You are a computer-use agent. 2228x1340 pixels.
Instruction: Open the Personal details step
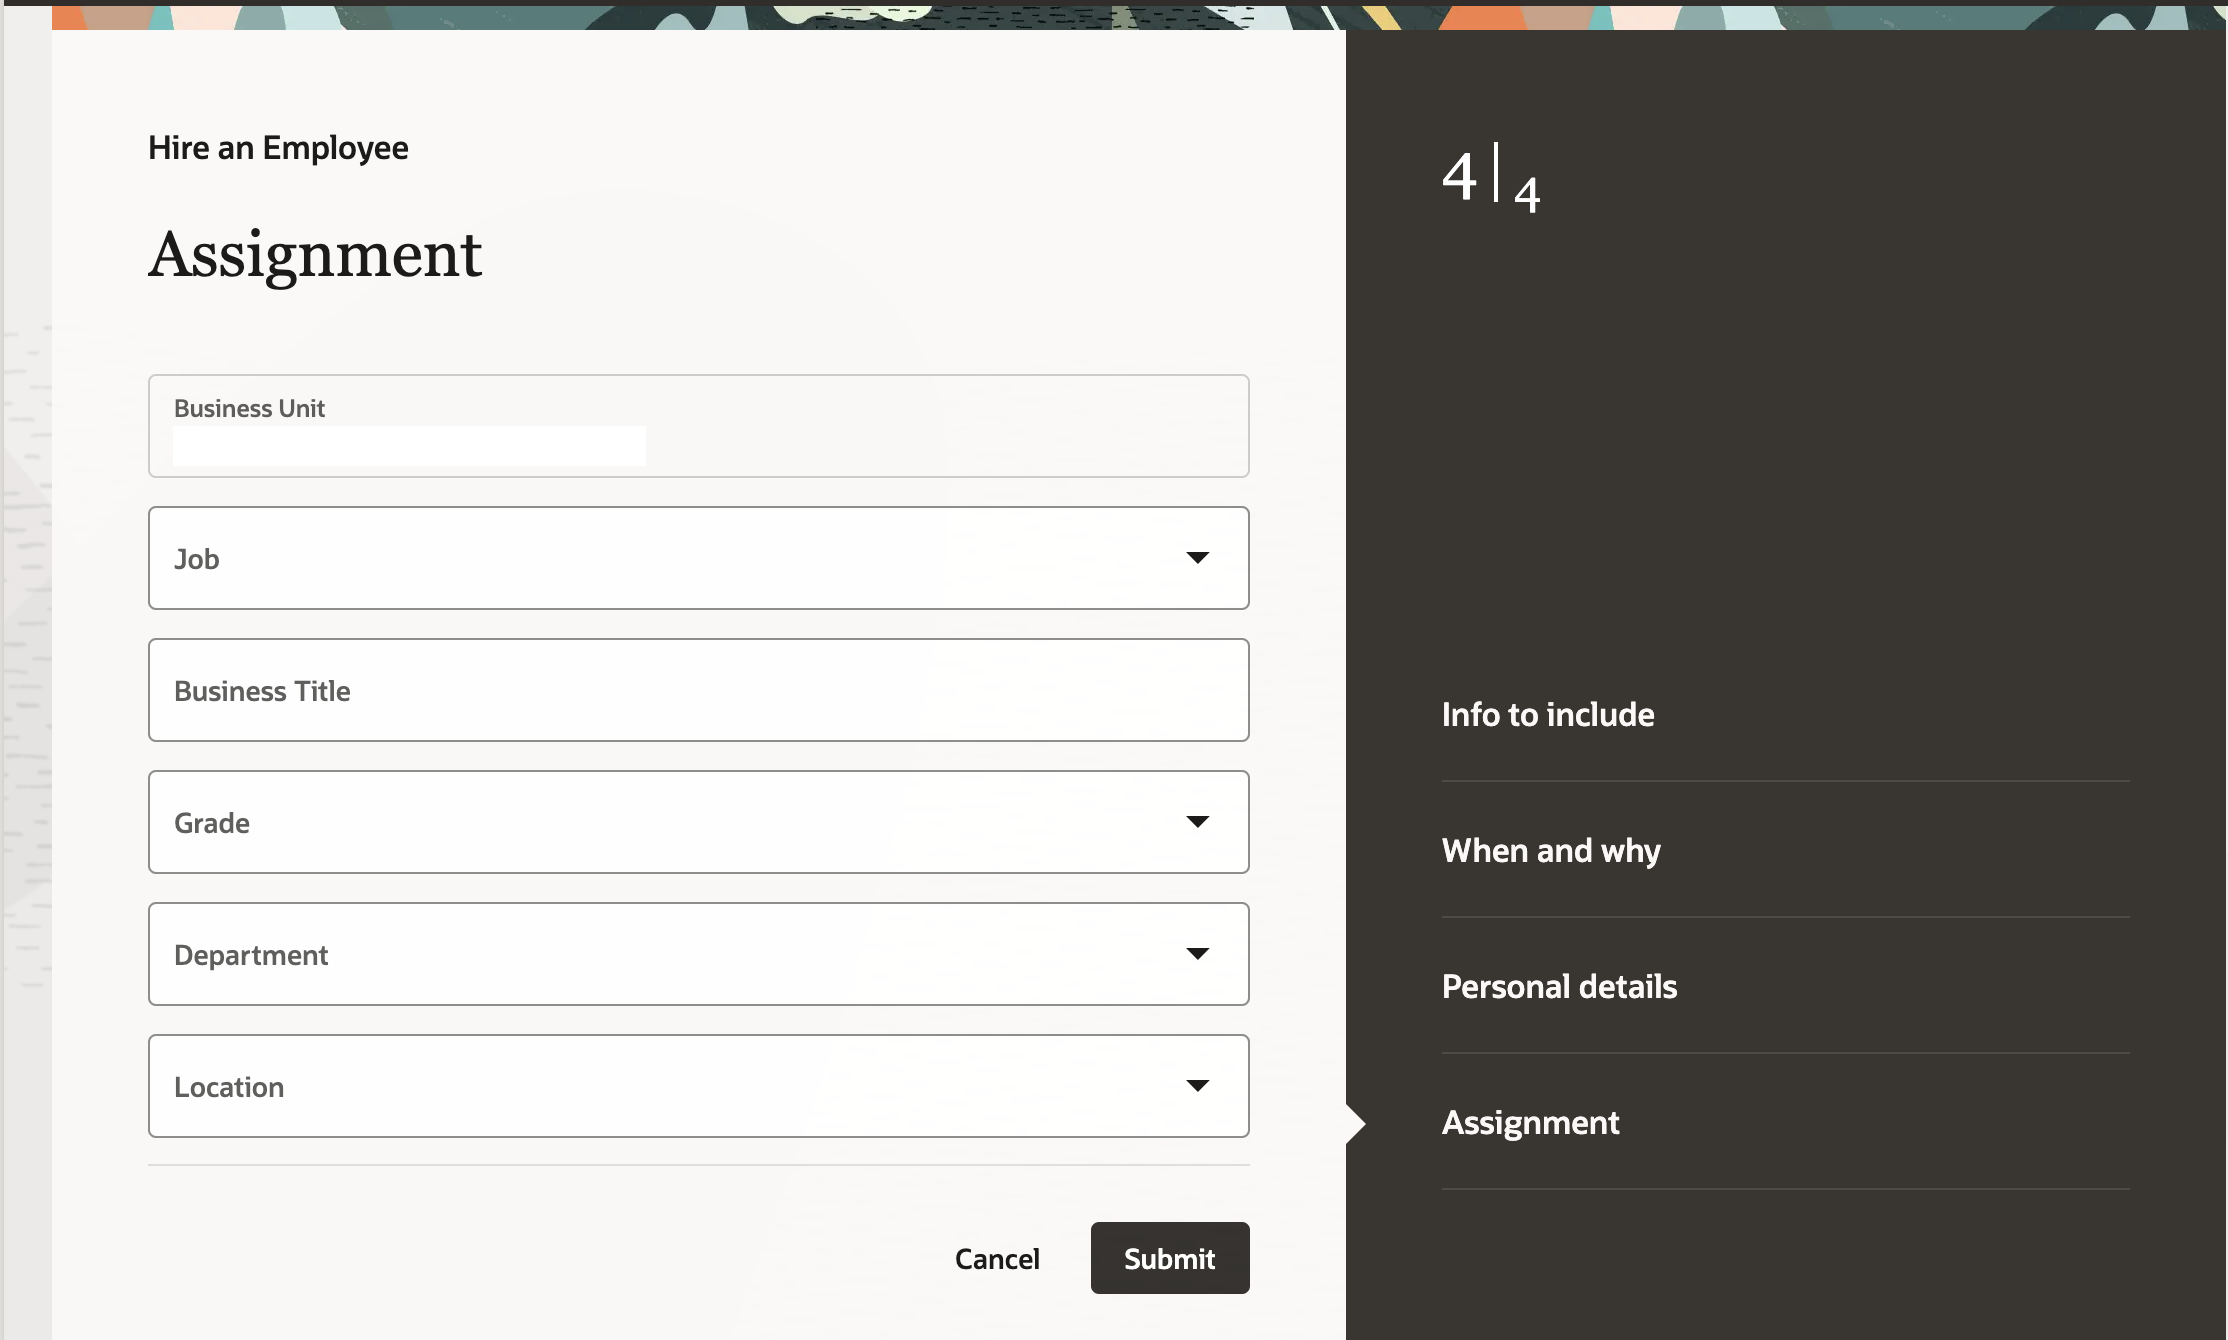pos(1559,986)
